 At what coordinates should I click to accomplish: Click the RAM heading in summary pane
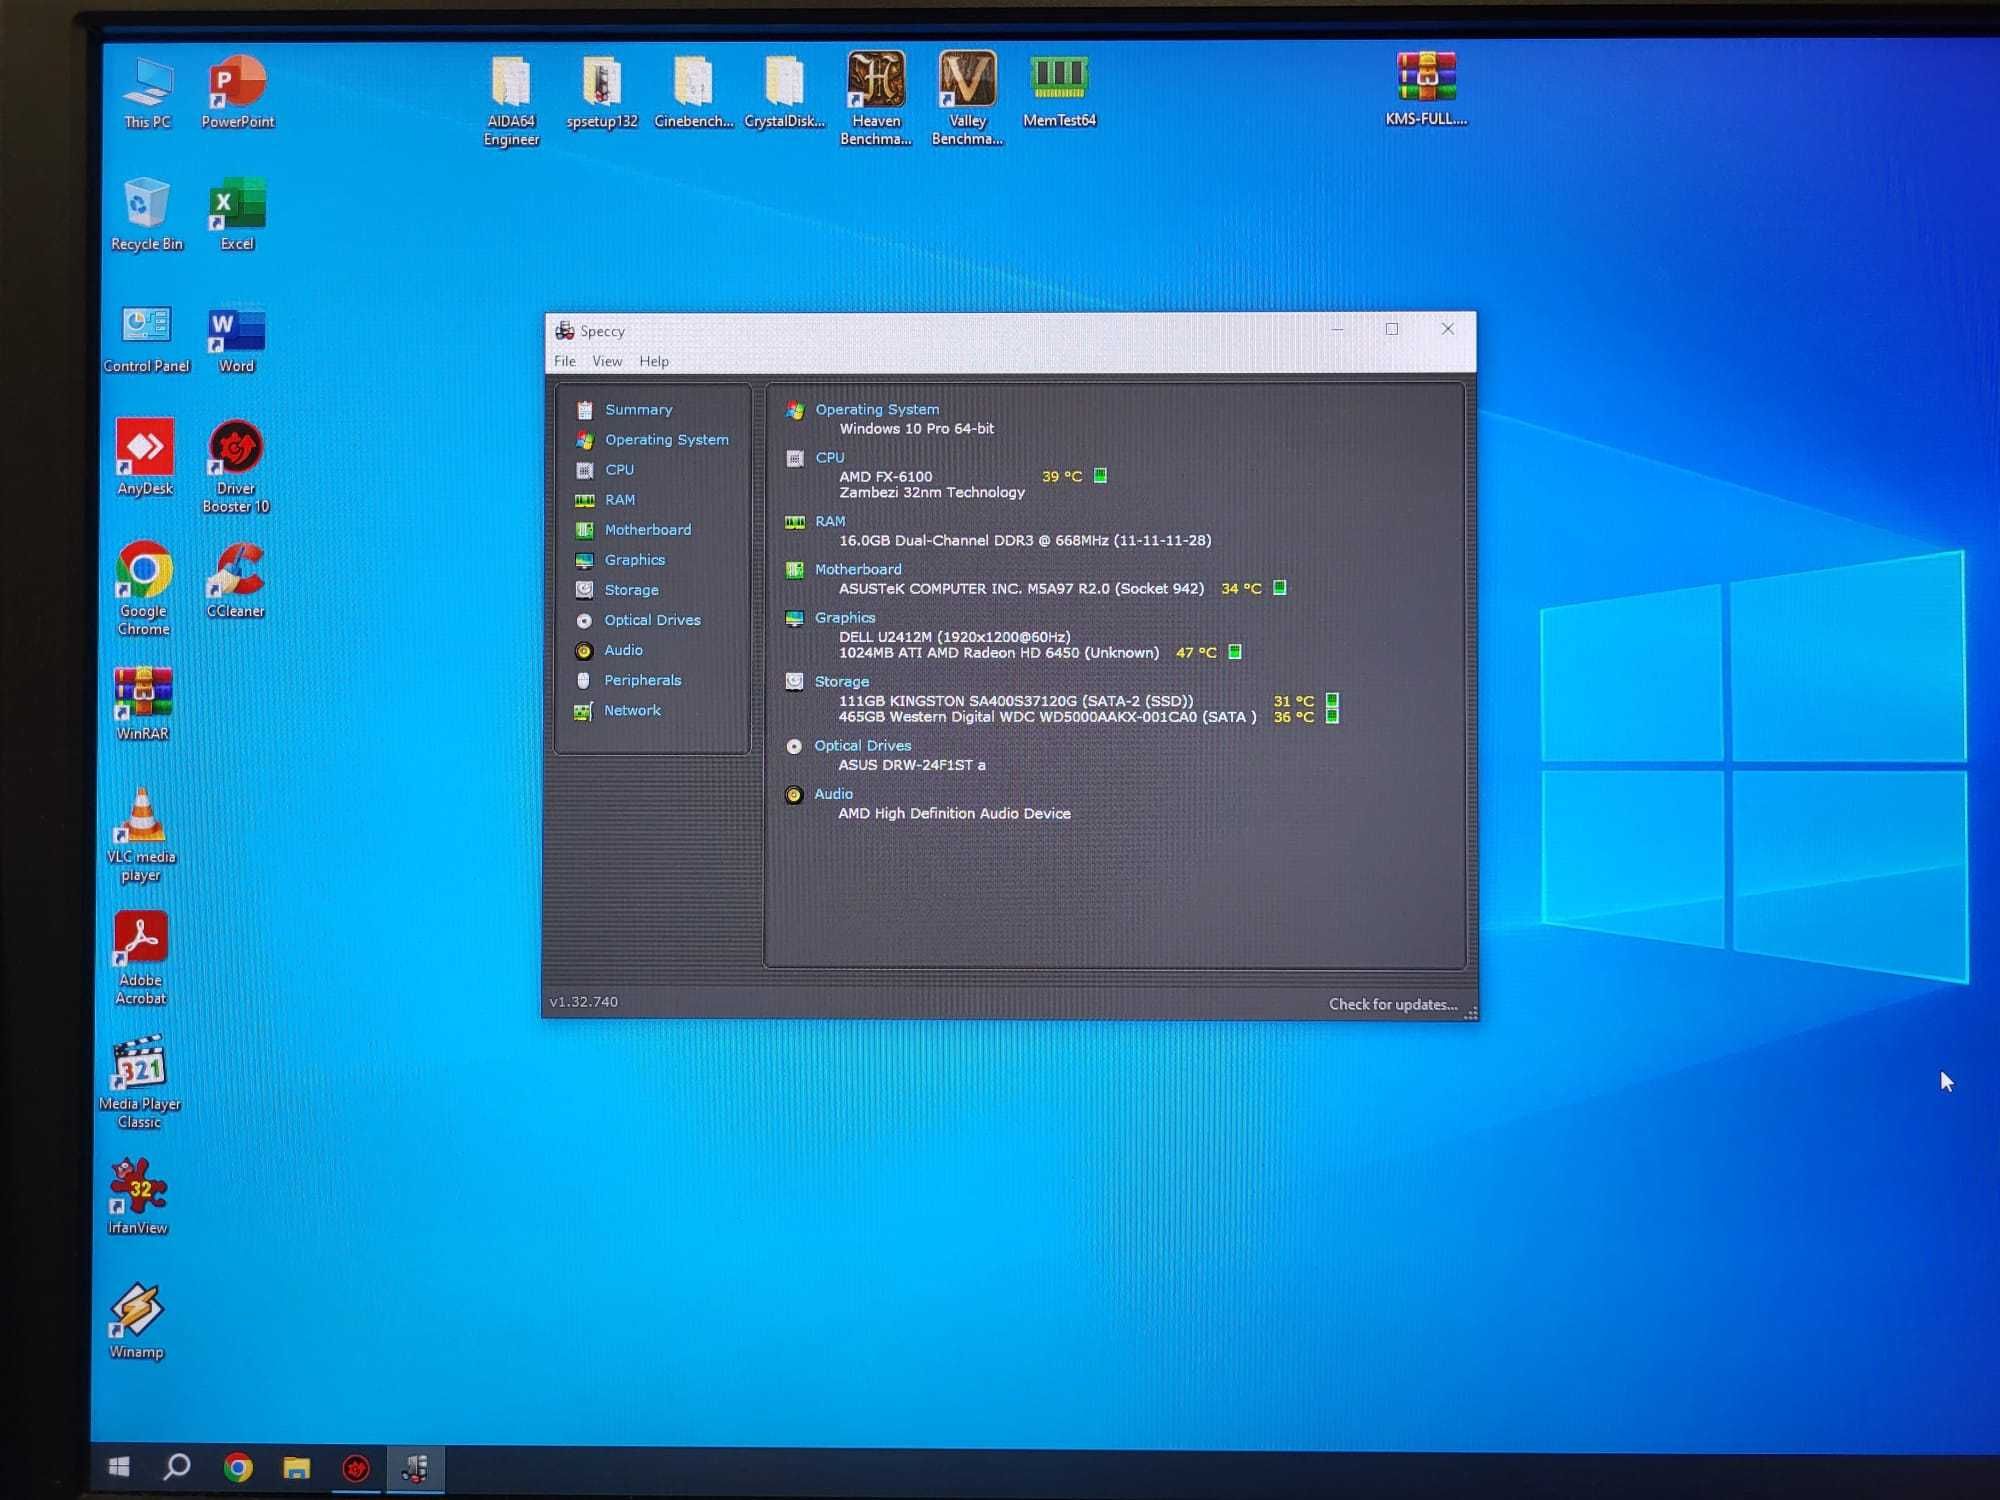[x=830, y=521]
